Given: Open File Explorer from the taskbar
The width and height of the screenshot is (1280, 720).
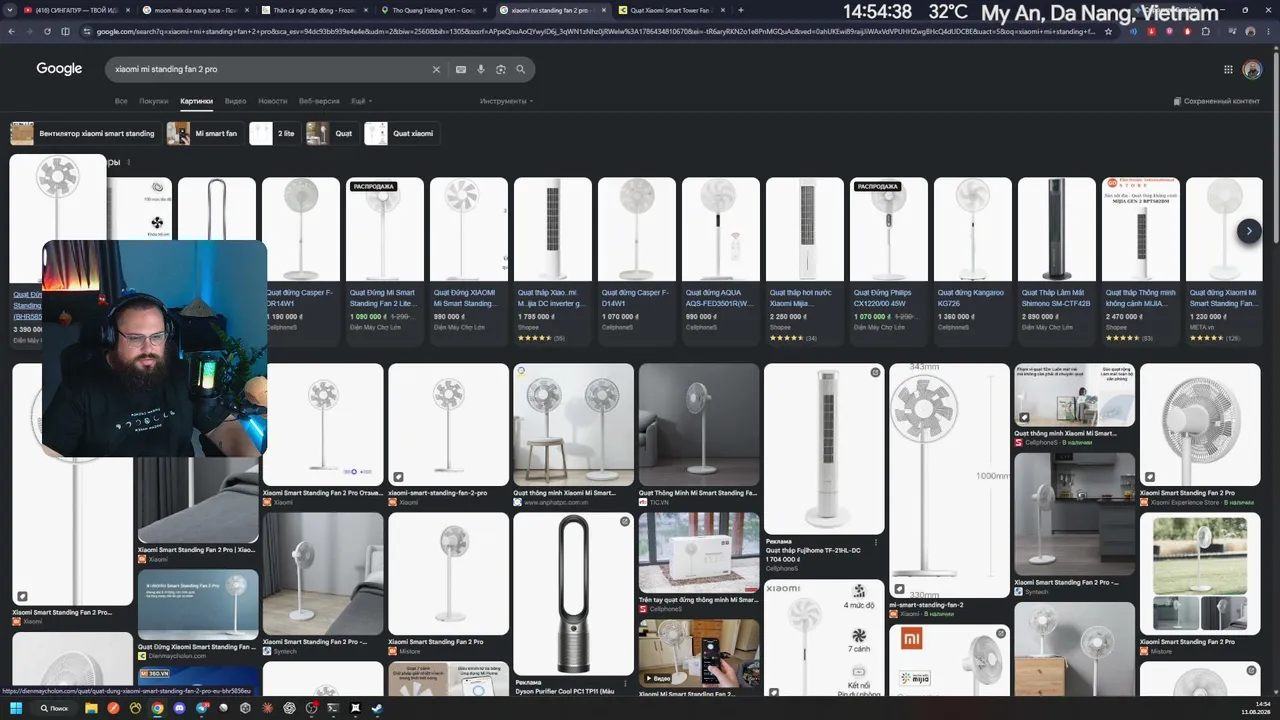Looking at the screenshot, I should (x=91, y=708).
